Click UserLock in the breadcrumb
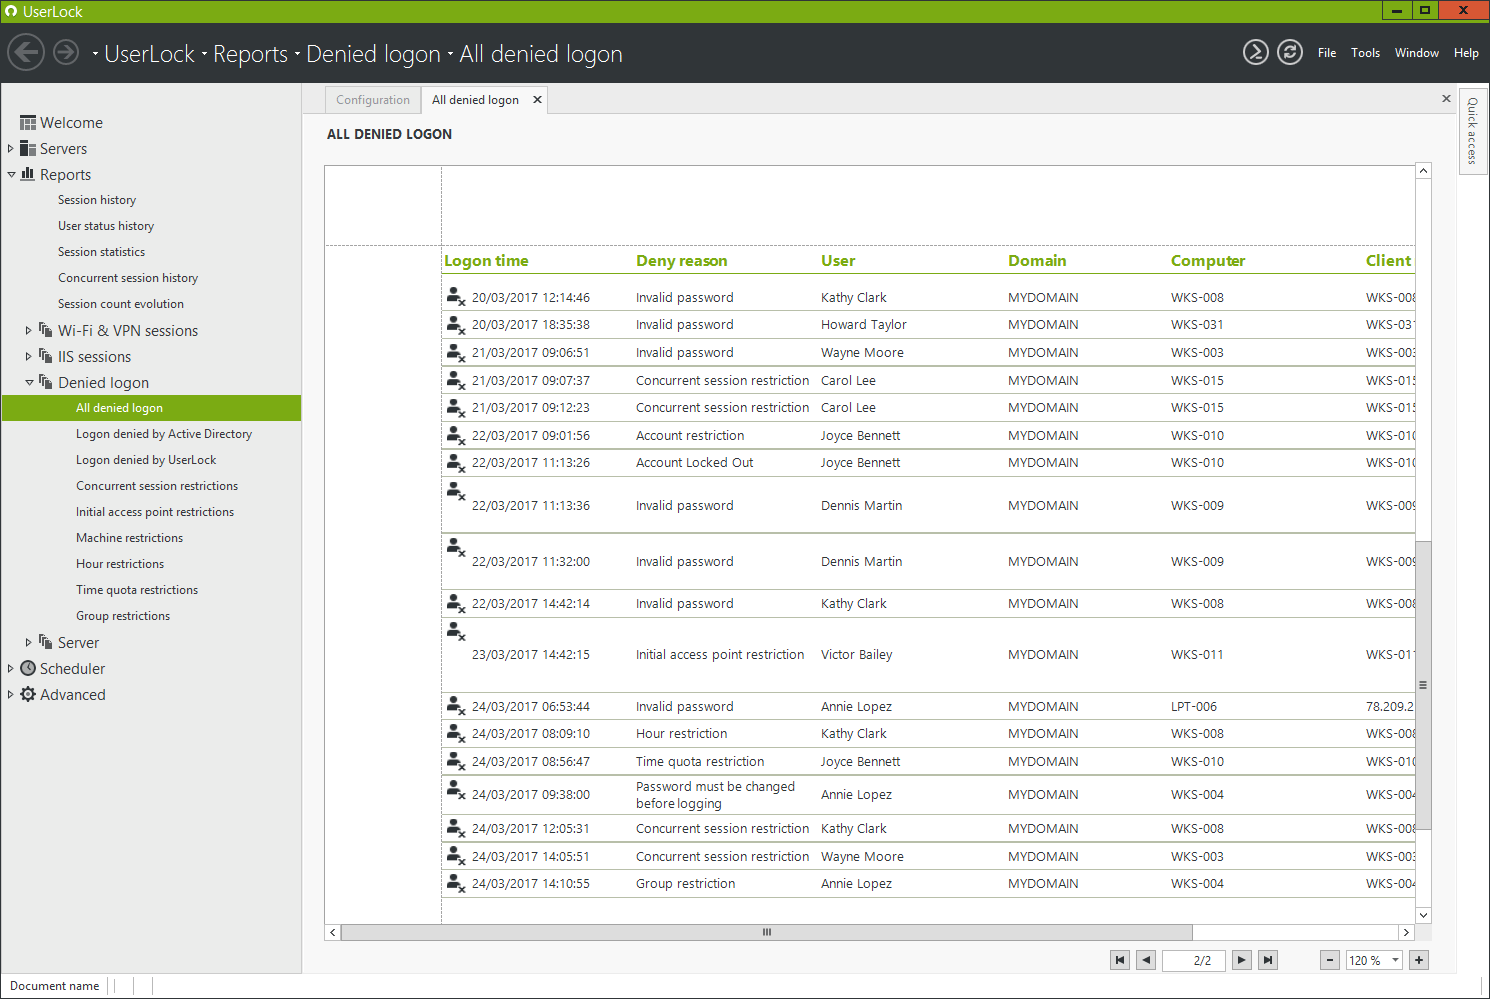 coord(149,54)
